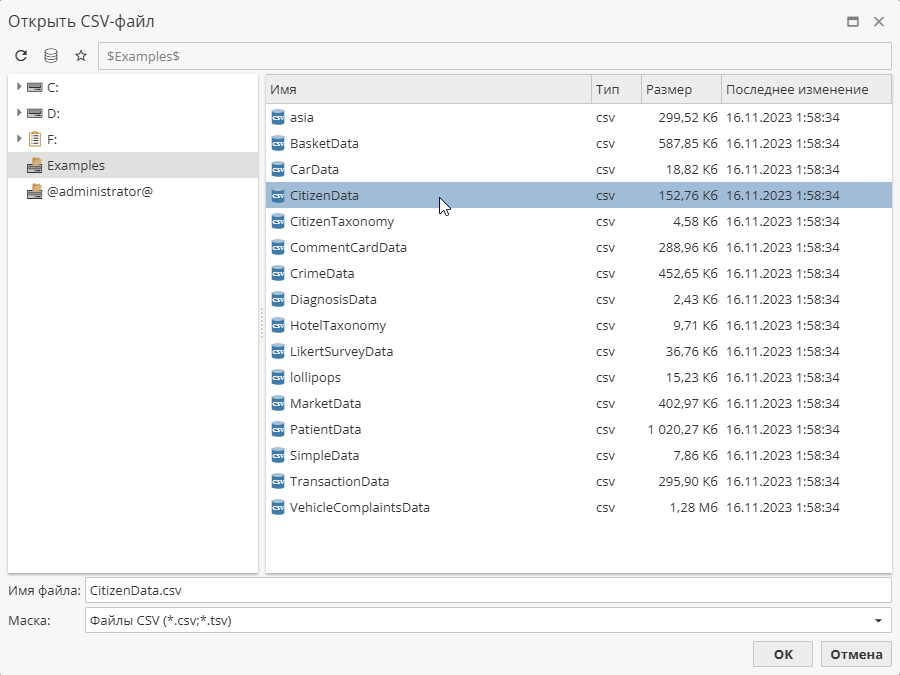Click the CommentCardData csv file icon
900x675 pixels.
278,247
